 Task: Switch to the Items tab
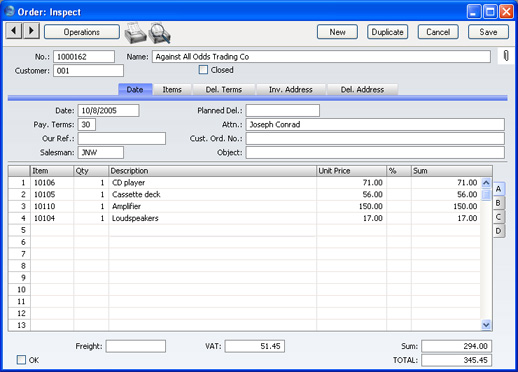(172, 90)
